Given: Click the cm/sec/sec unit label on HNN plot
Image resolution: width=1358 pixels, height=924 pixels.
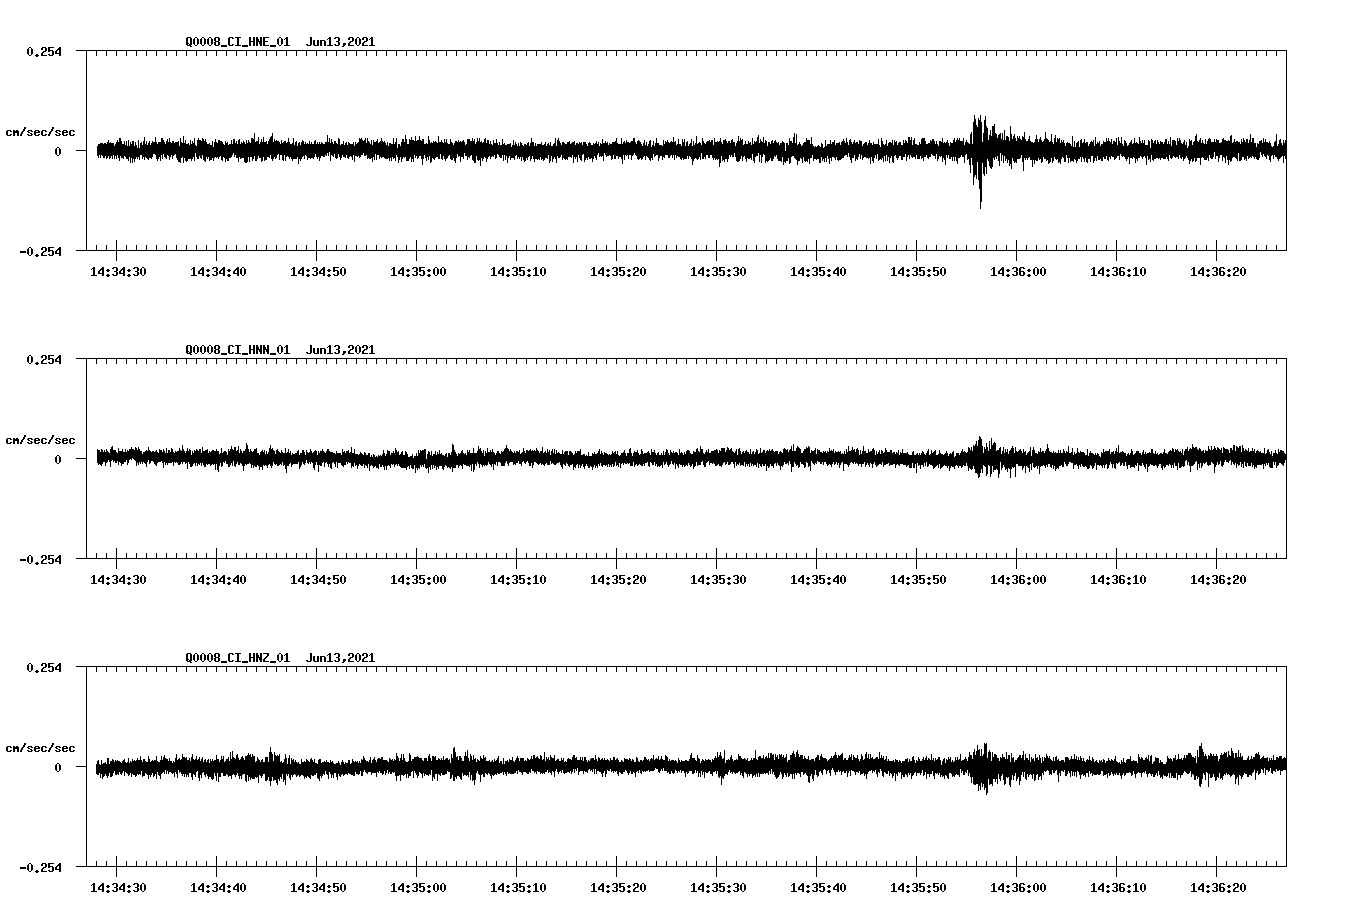Looking at the screenshot, I should coord(40,441).
